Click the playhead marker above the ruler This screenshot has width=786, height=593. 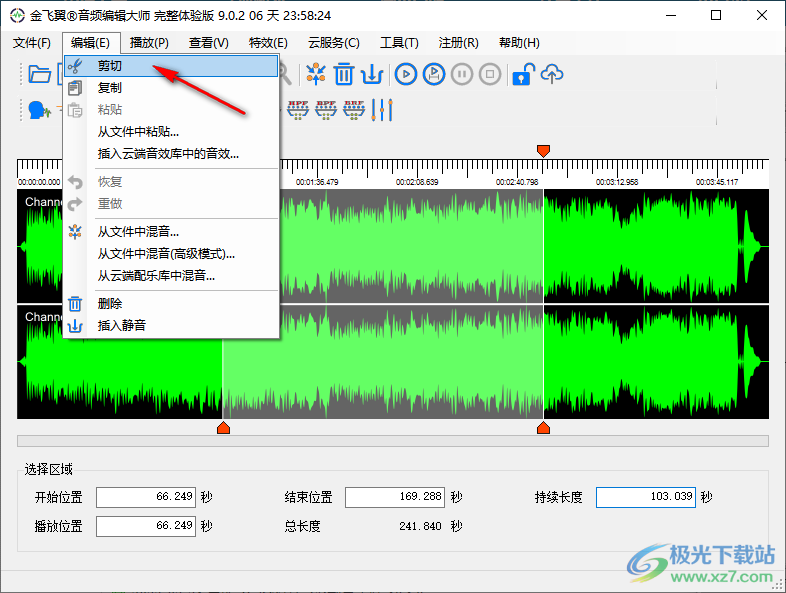[543, 151]
